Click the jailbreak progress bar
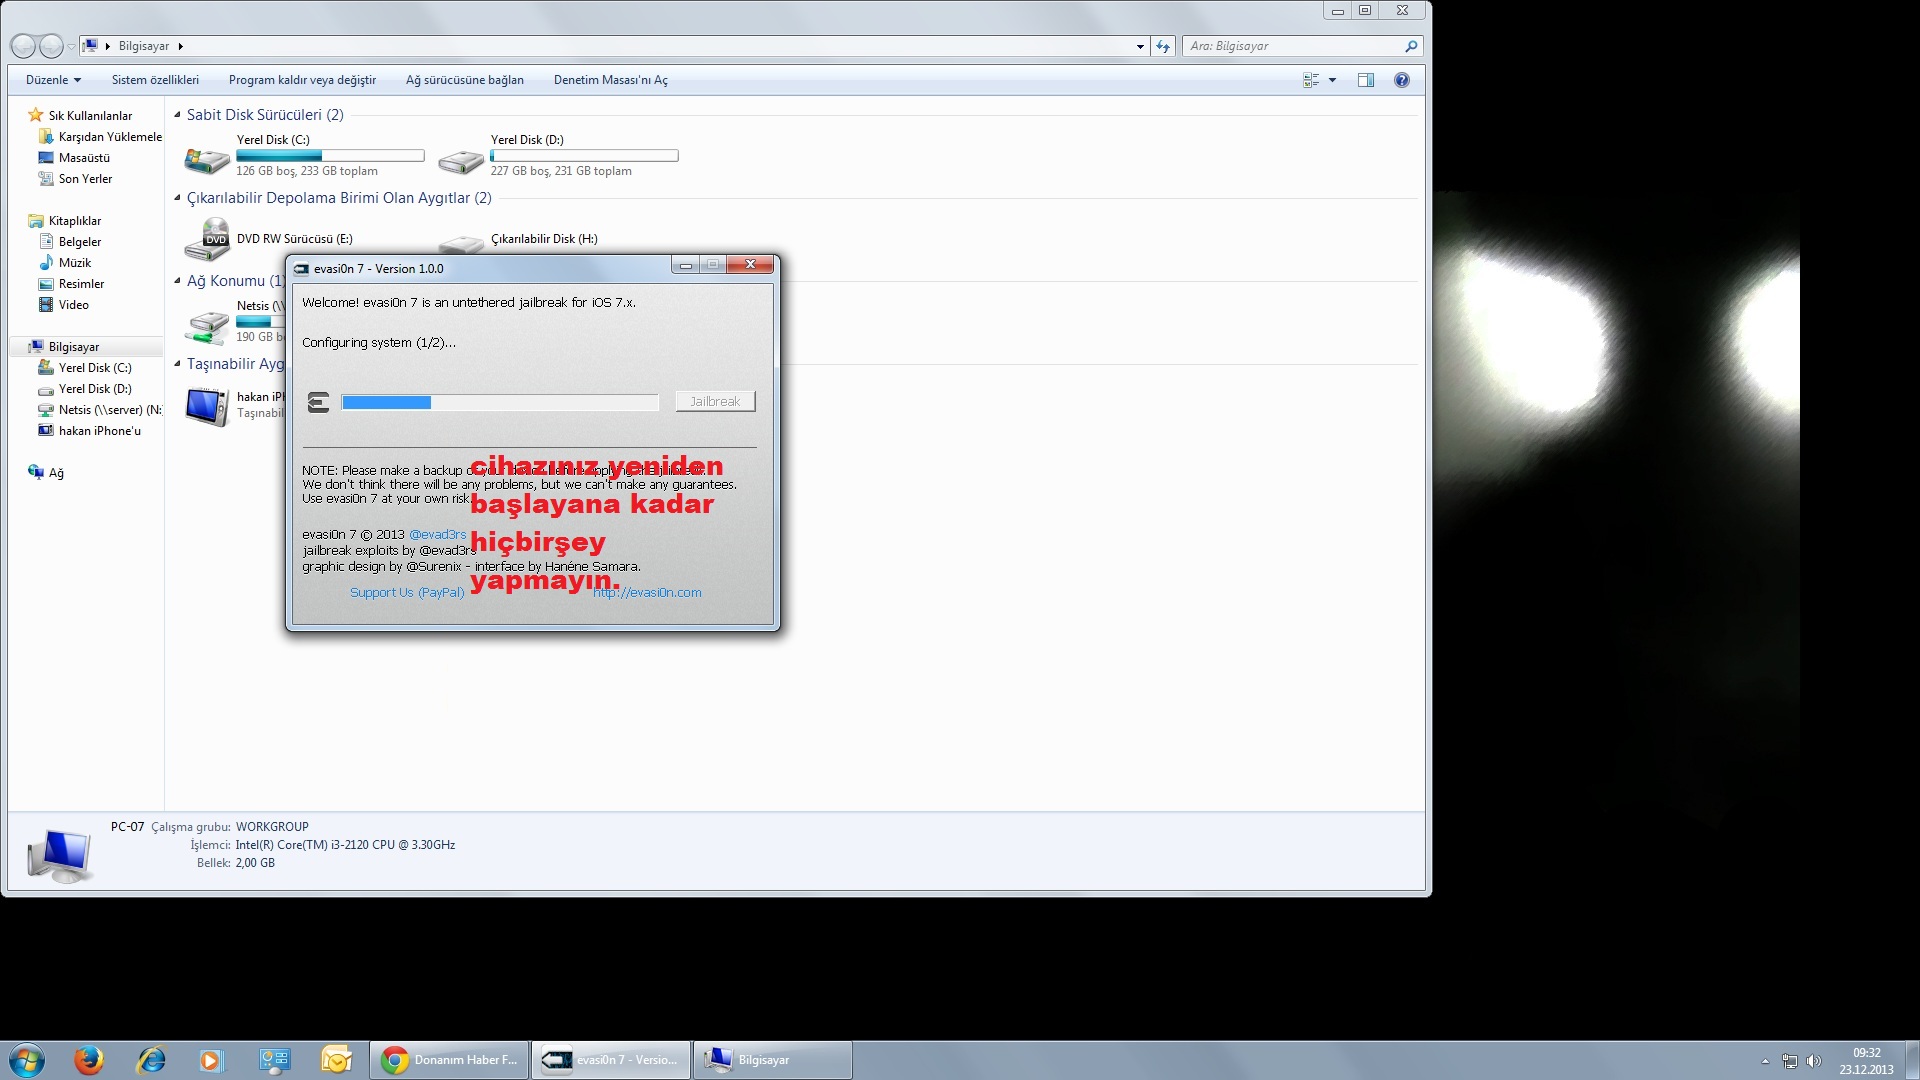Screen dimensions: 1920x1080 tap(499, 402)
